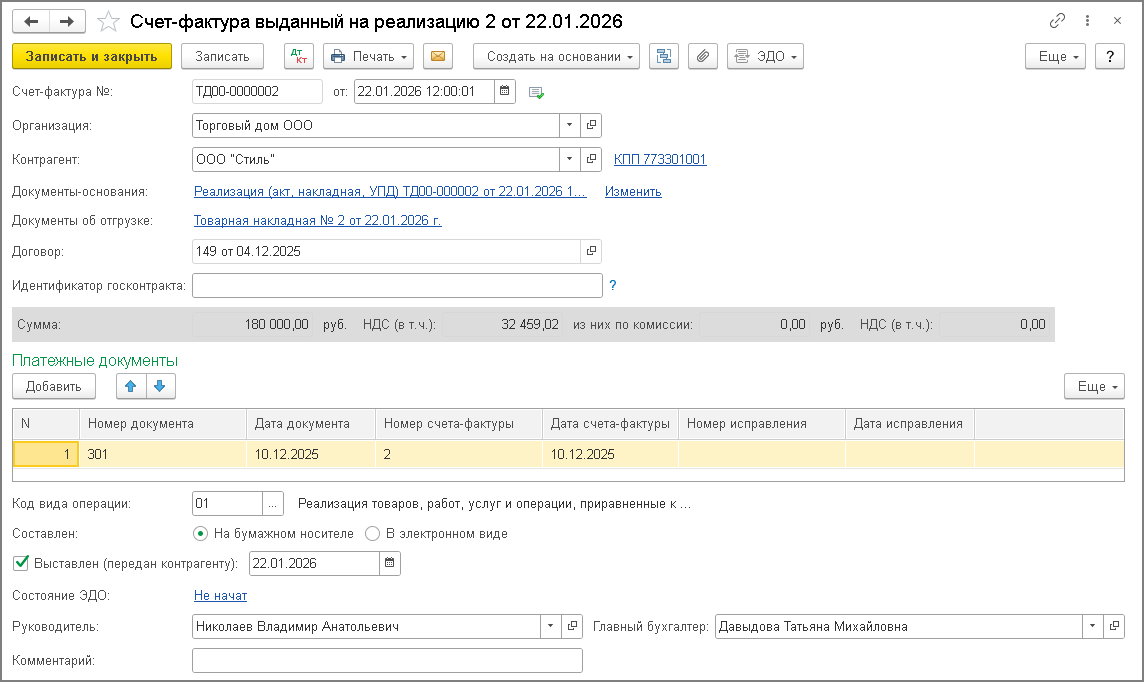Image resolution: width=1144 pixels, height=683 pixels.
Task: Select На бумажном носителе option
Action: 200,534
